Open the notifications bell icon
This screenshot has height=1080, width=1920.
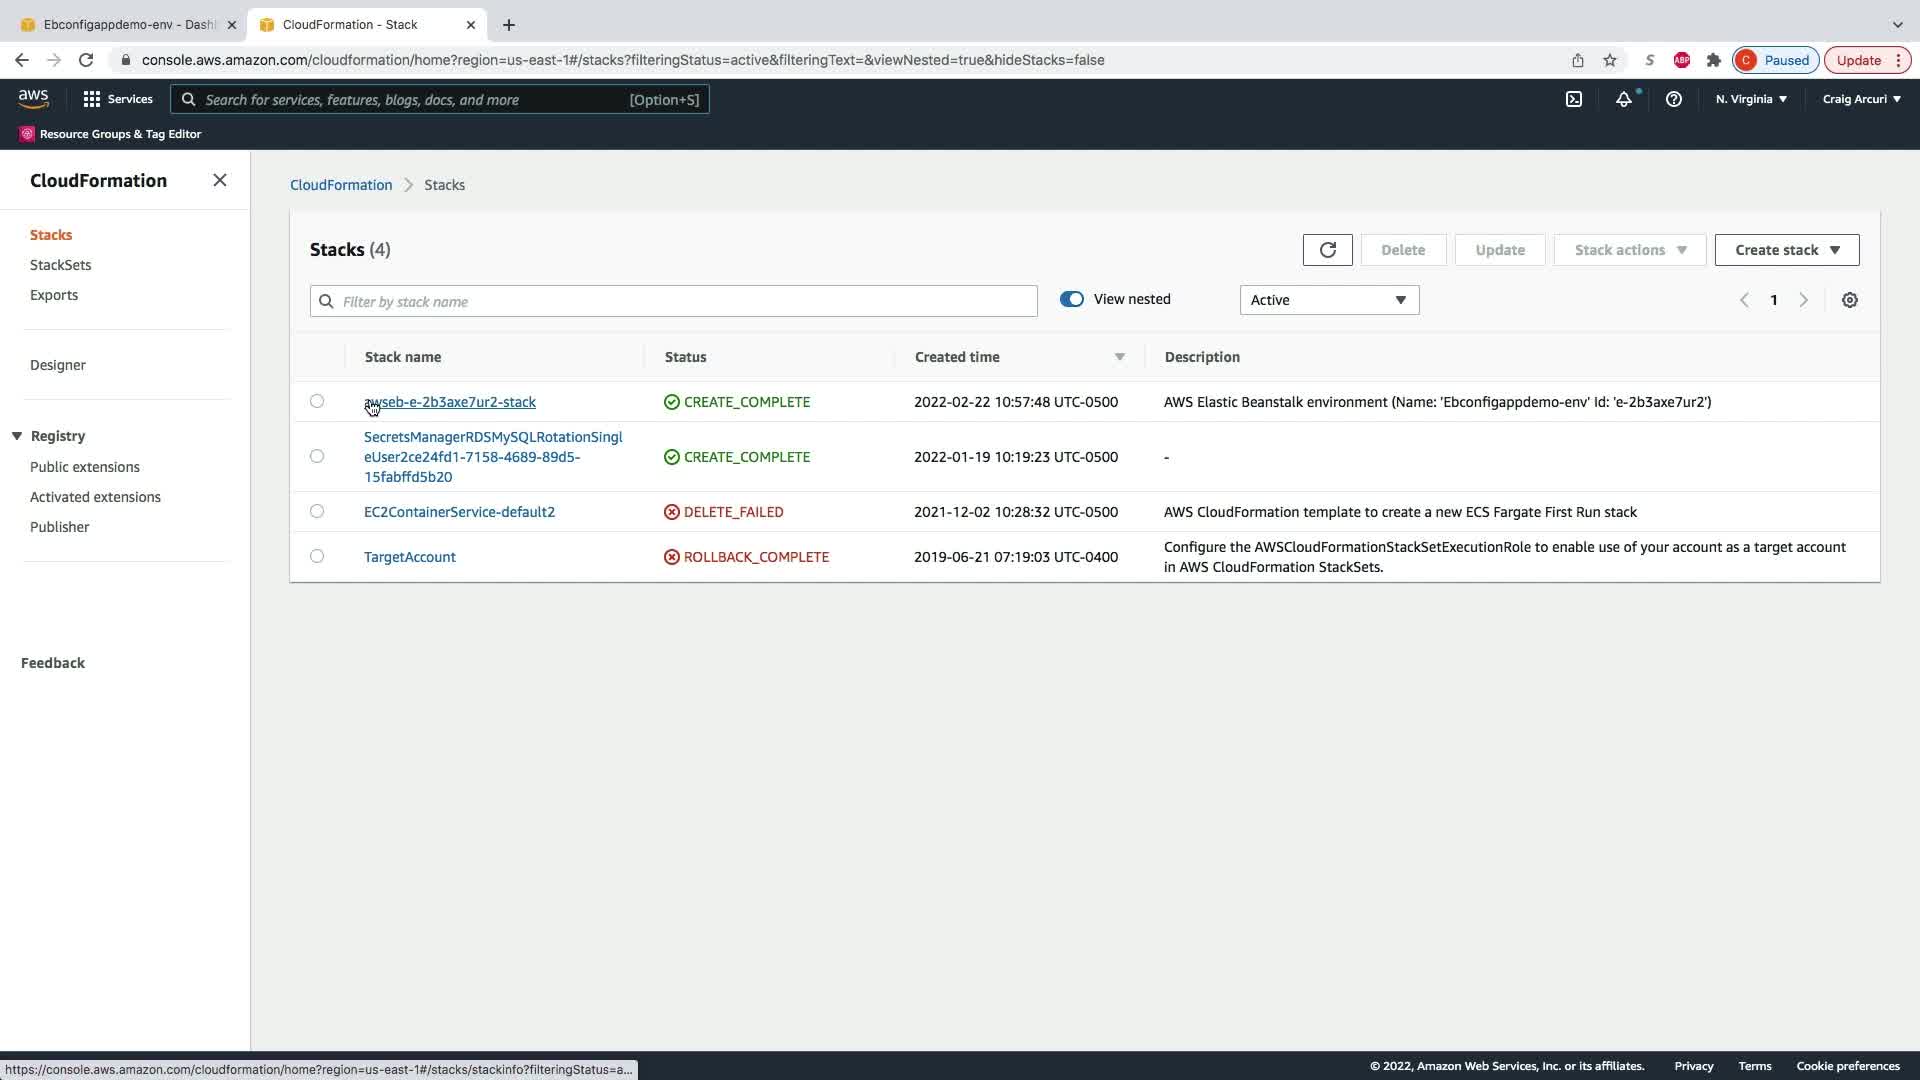(1623, 99)
